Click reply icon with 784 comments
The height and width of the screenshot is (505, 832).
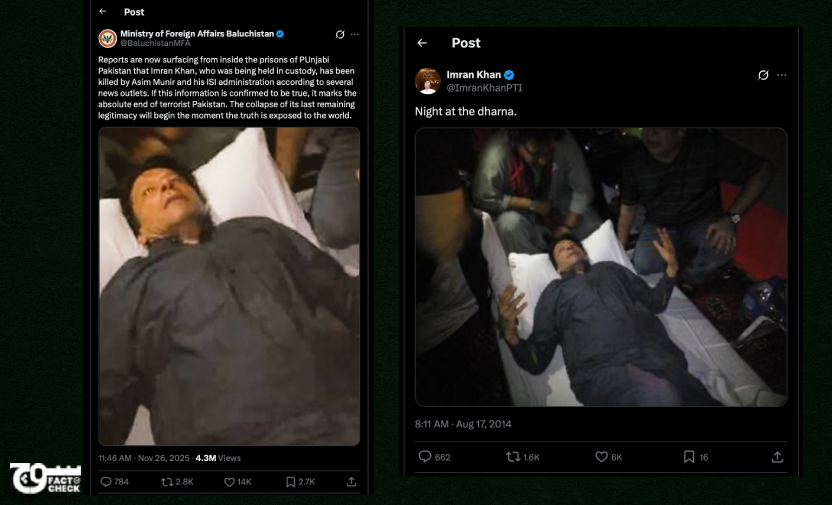tap(107, 481)
